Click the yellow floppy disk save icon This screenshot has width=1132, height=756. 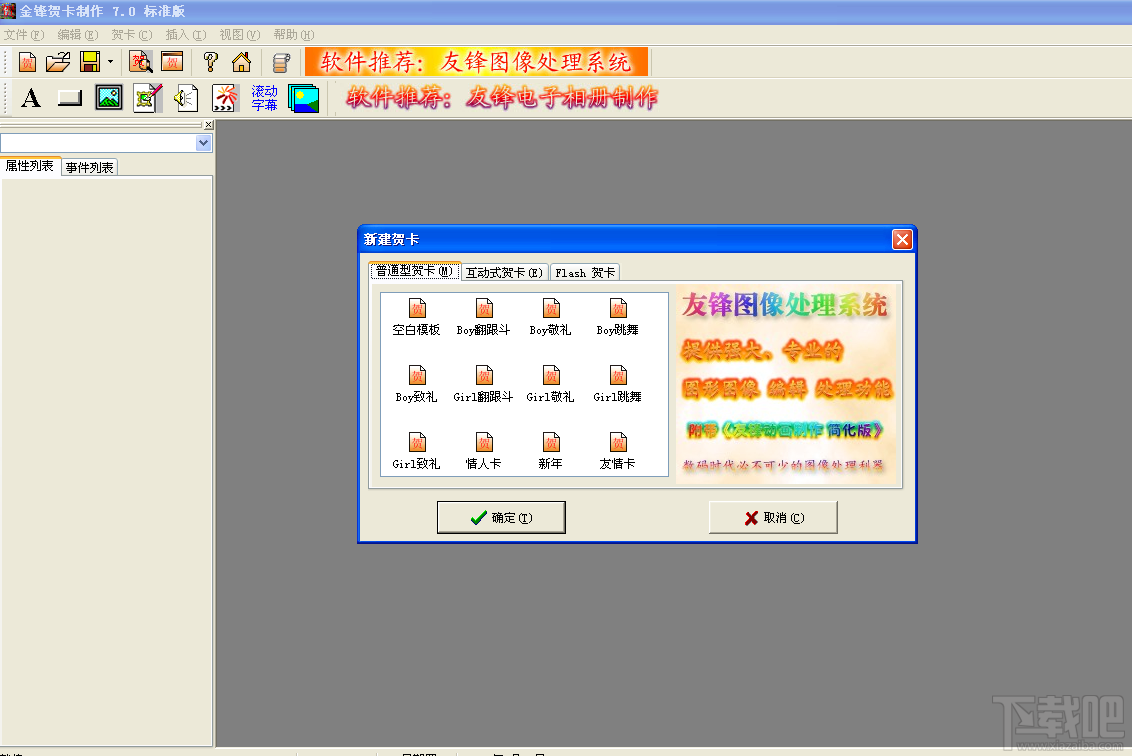click(90, 62)
